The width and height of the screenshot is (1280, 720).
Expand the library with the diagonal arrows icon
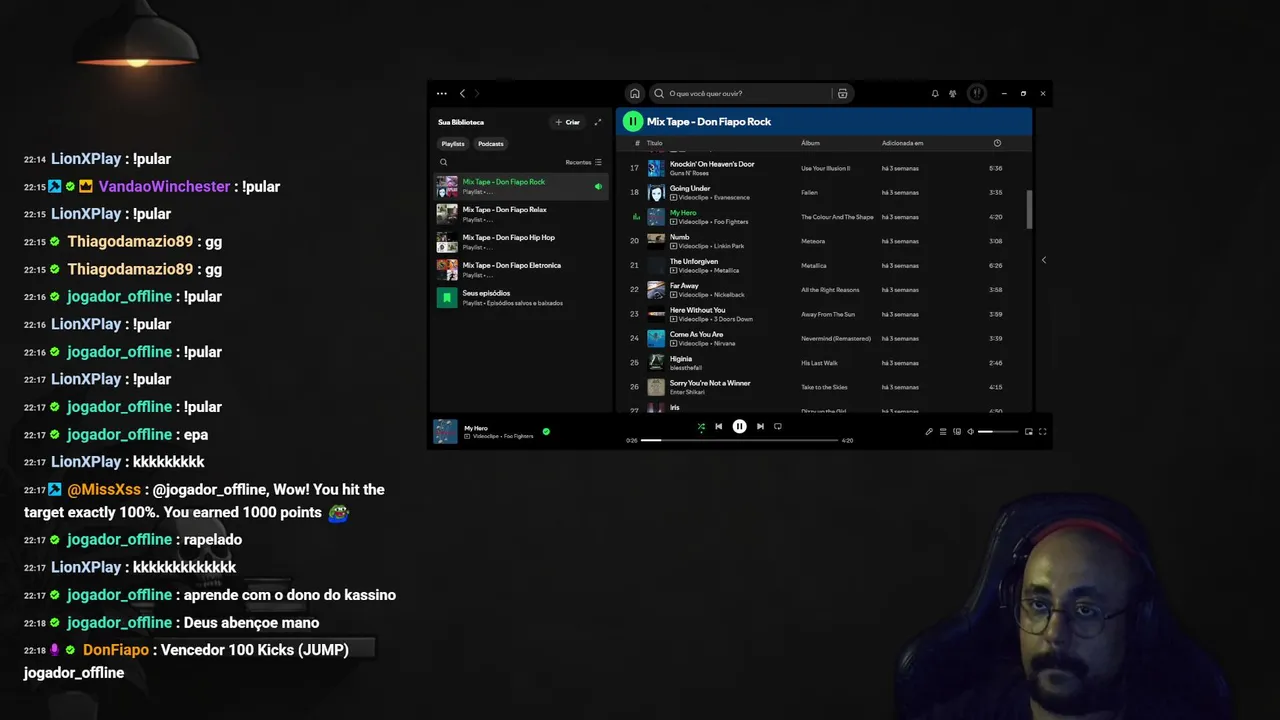pyautogui.click(x=598, y=122)
